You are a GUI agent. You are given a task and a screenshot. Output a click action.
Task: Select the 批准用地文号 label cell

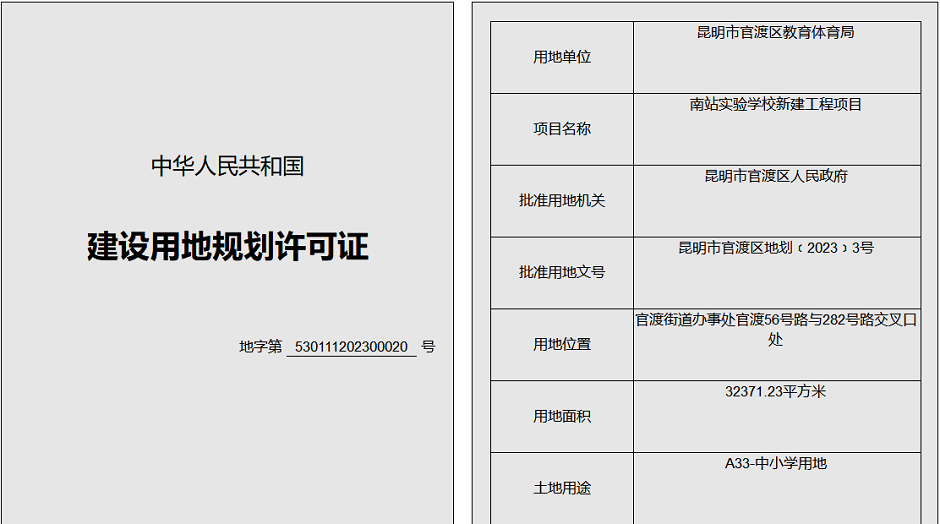pyautogui.click(x=561, y=272)
